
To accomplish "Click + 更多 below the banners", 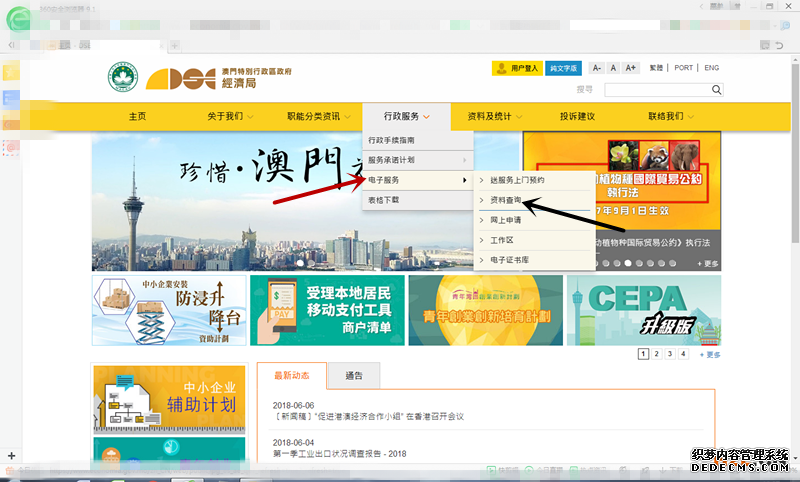I will point(710,354).
